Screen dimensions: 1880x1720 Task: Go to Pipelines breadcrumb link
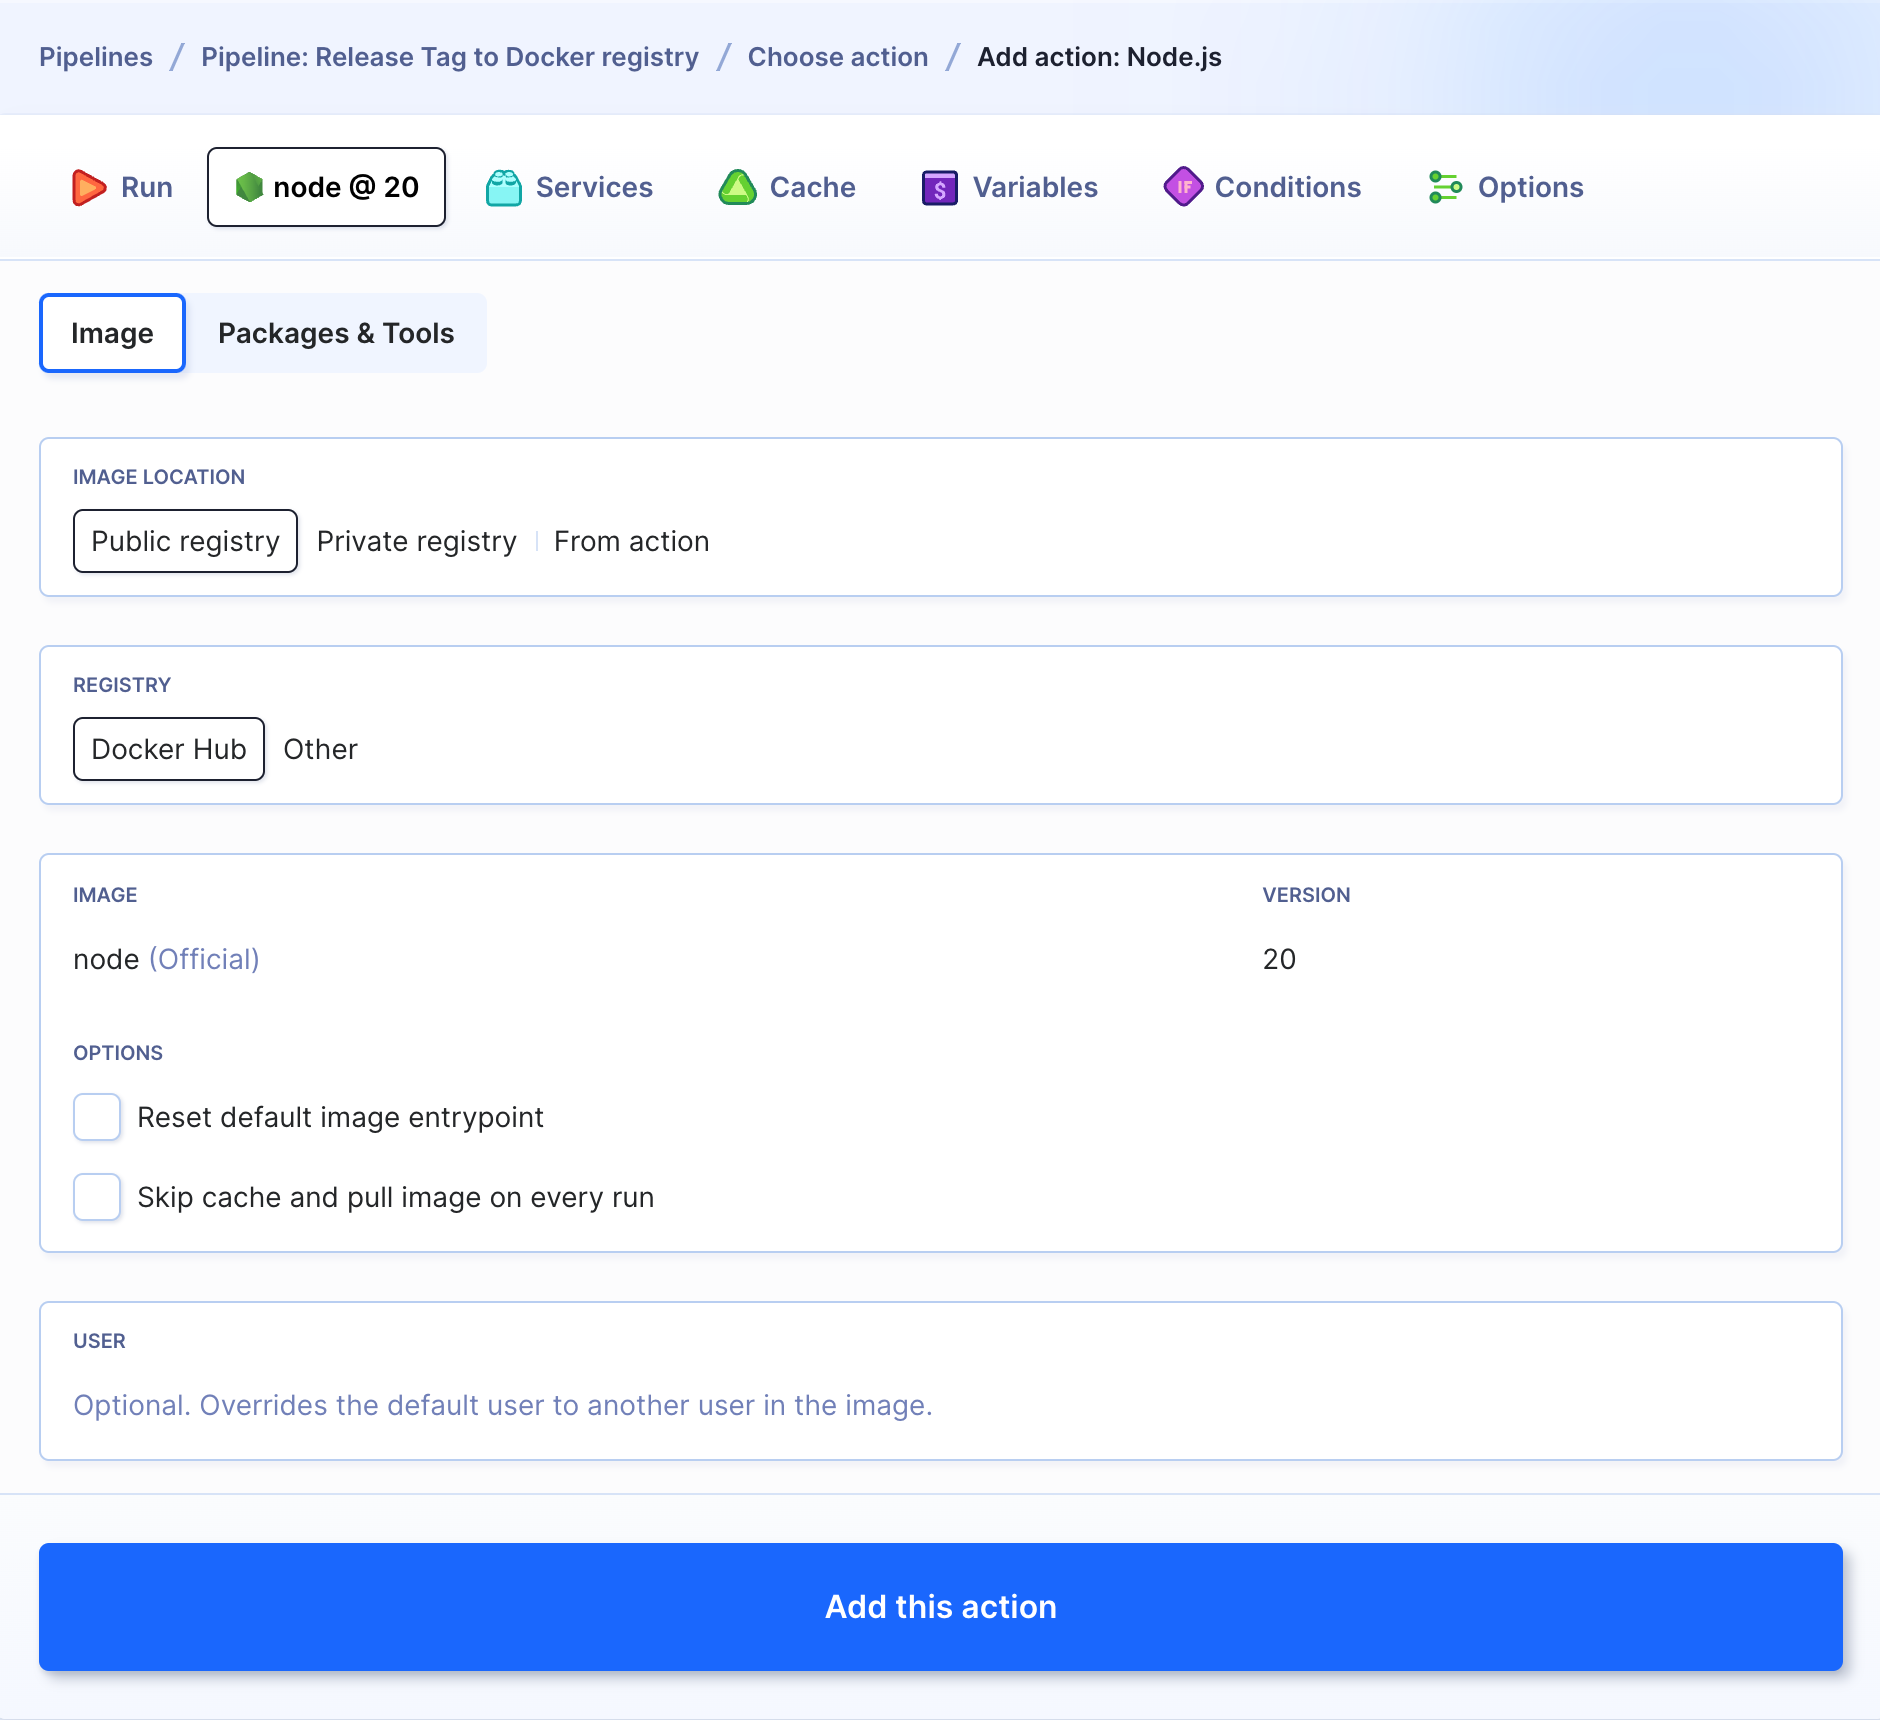(96, 57)
